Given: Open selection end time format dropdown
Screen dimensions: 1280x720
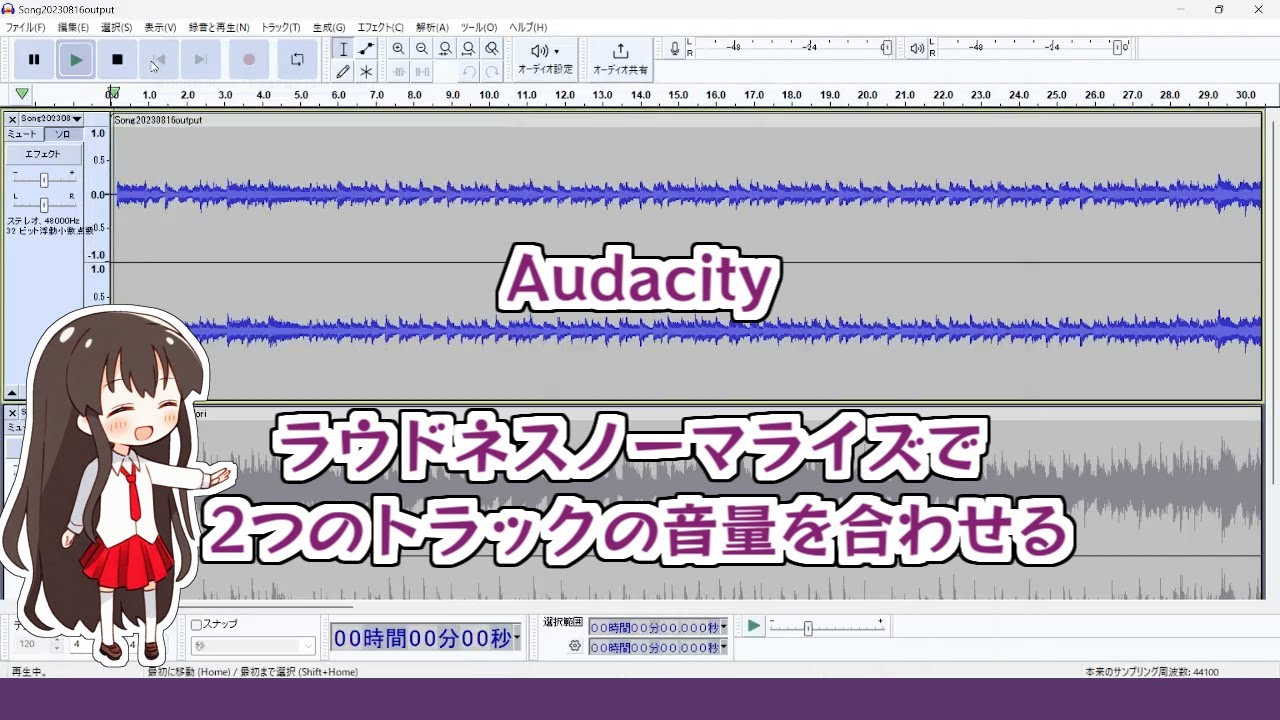Looking at the screenshot, I should tap(724, 647).
